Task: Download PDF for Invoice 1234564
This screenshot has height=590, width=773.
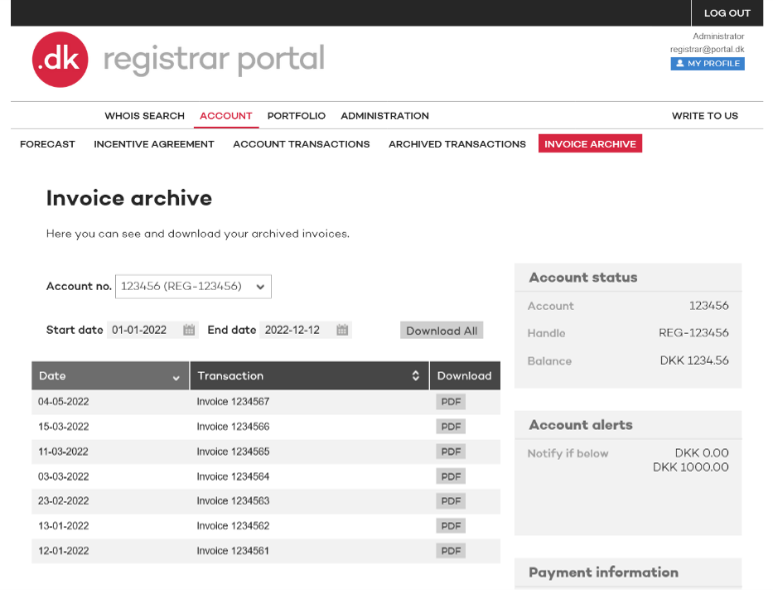Action: (x=451, y=476)
